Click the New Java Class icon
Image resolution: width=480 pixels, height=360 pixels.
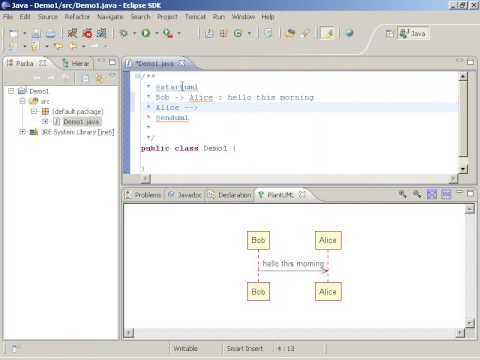238,33
